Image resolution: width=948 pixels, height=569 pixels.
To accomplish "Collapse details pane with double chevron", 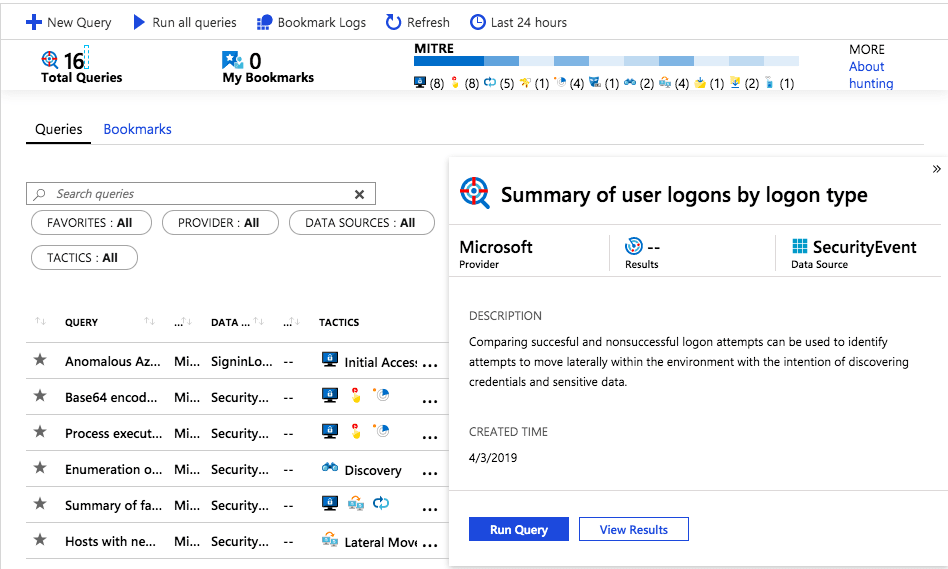I will [x=937, y=169].
